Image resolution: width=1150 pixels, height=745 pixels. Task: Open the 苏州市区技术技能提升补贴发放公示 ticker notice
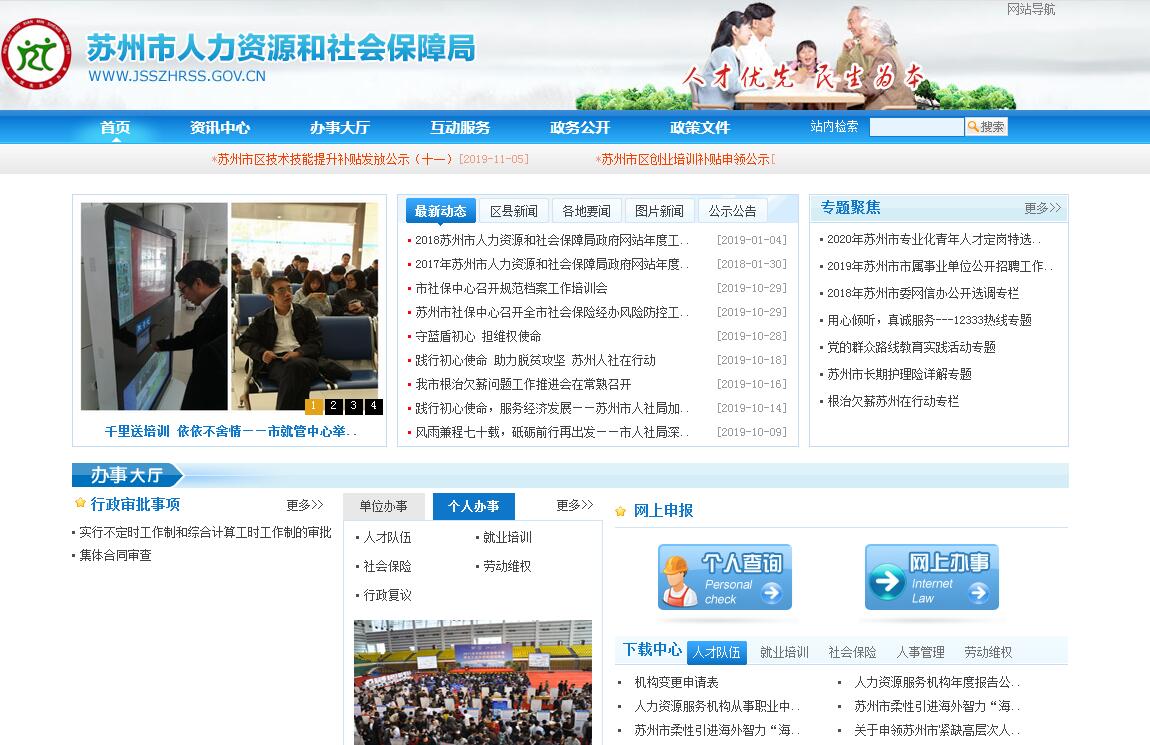[370, 159]
